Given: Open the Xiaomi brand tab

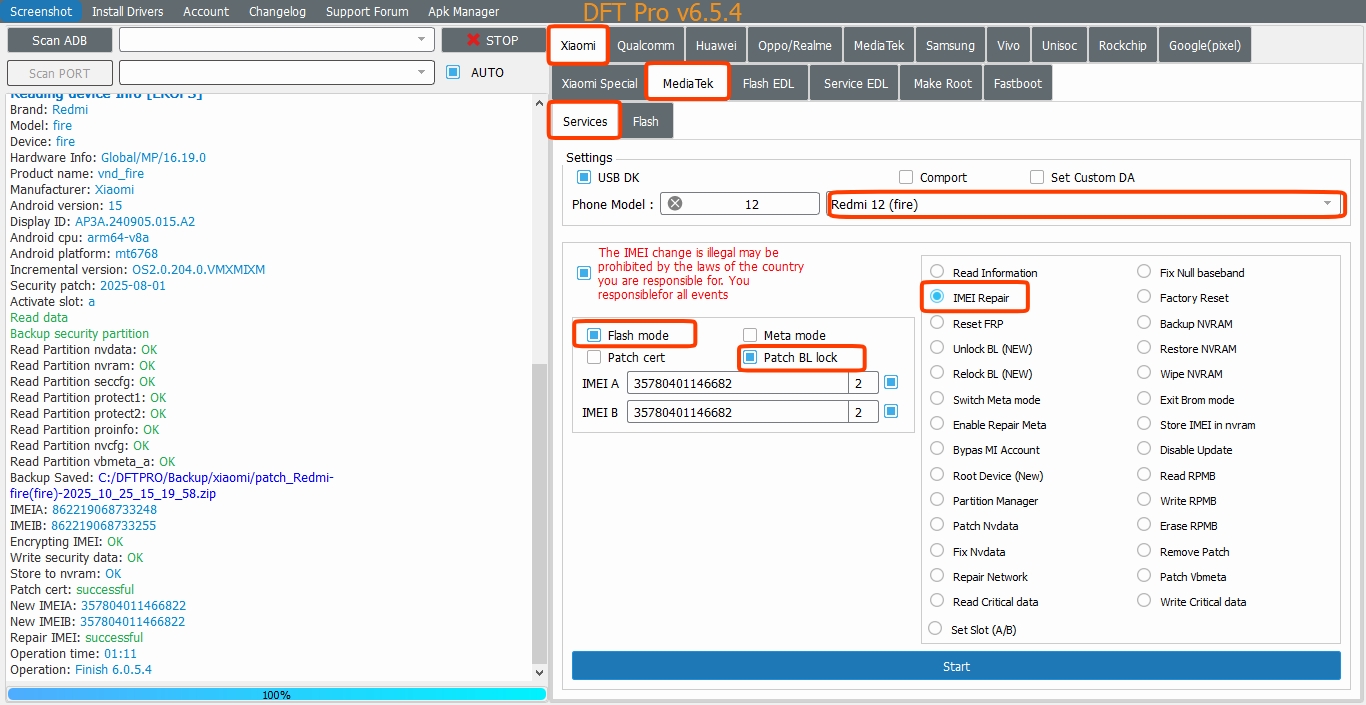Looking at the screenshot, I should point(578,45).
